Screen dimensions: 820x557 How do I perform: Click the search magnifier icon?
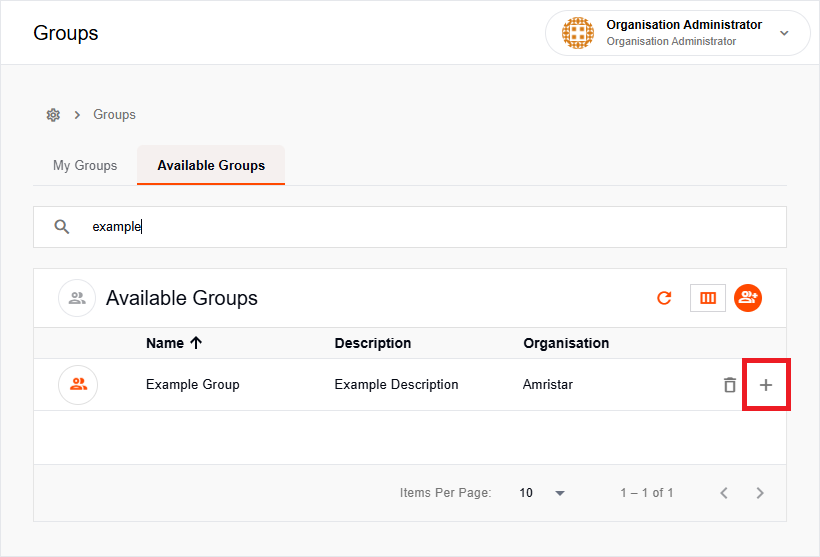click(62, 226)
